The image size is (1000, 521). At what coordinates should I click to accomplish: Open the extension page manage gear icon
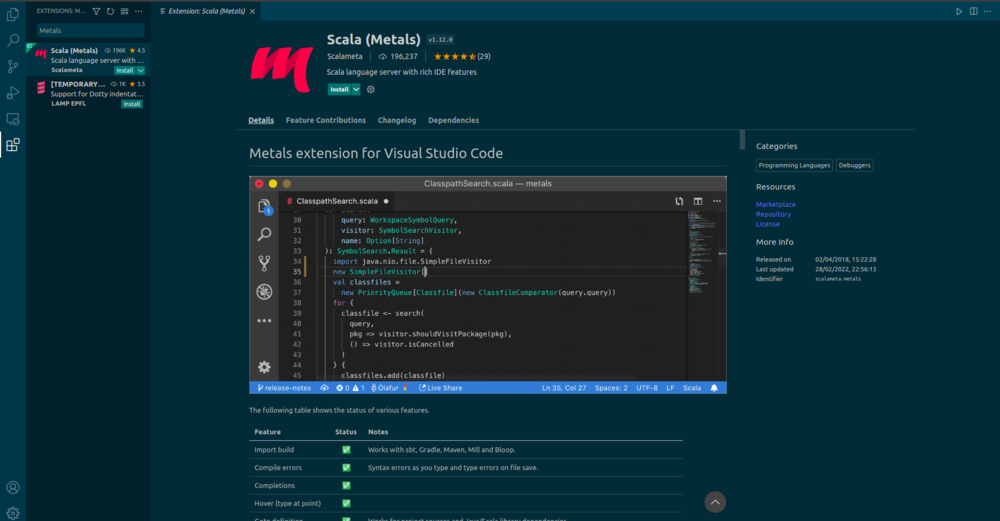tap(371, 90)
